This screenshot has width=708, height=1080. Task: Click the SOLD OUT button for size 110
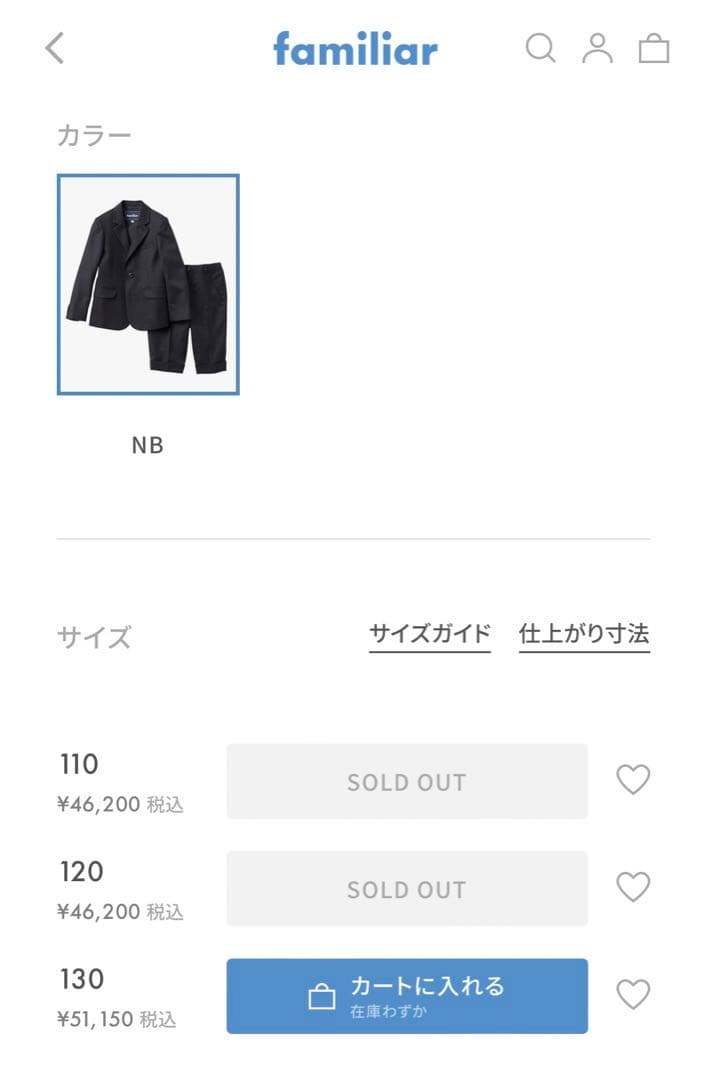(x=407, y=782)
